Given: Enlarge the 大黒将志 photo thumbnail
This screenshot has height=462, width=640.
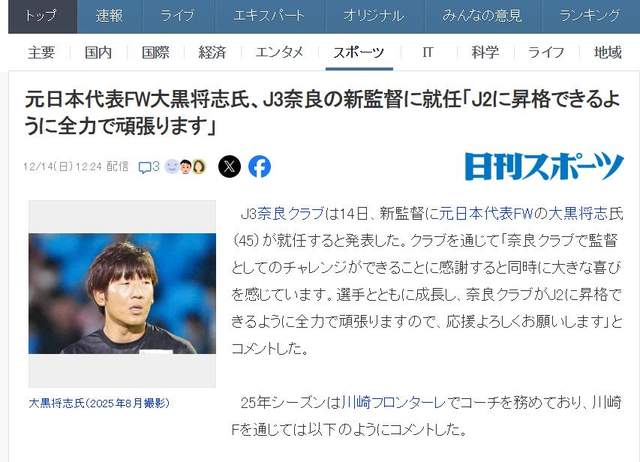Looking at the screenshot, I should [122, 293].
